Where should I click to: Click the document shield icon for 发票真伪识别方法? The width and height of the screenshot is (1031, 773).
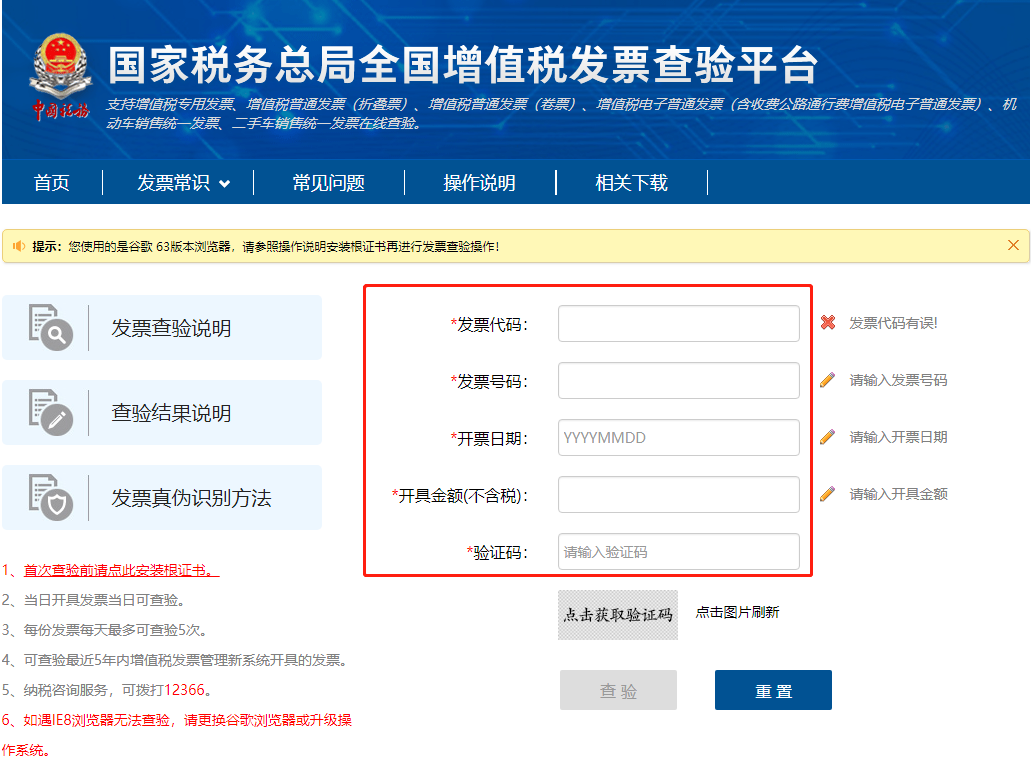click(x=51, y=498)
